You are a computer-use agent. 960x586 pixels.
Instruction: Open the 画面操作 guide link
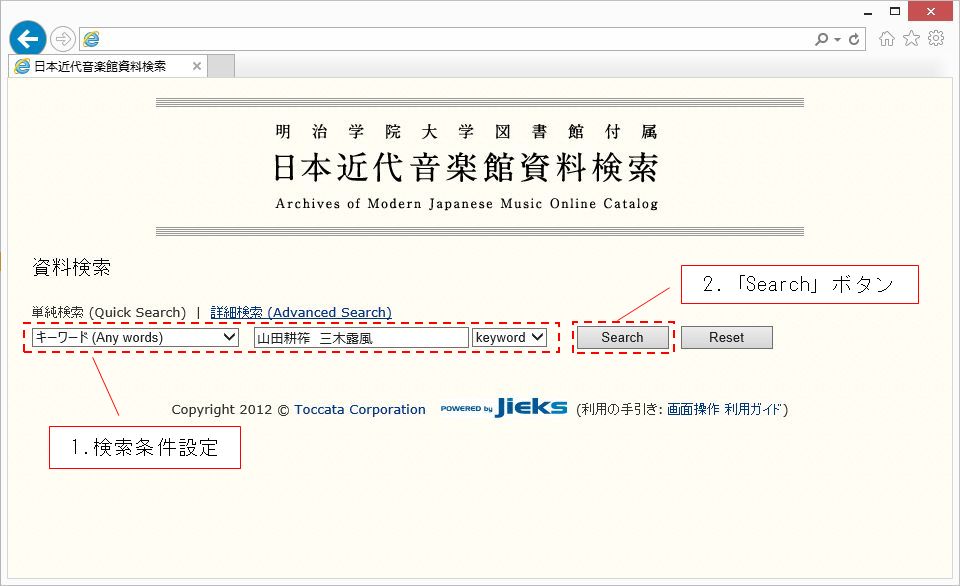point(692,409)
